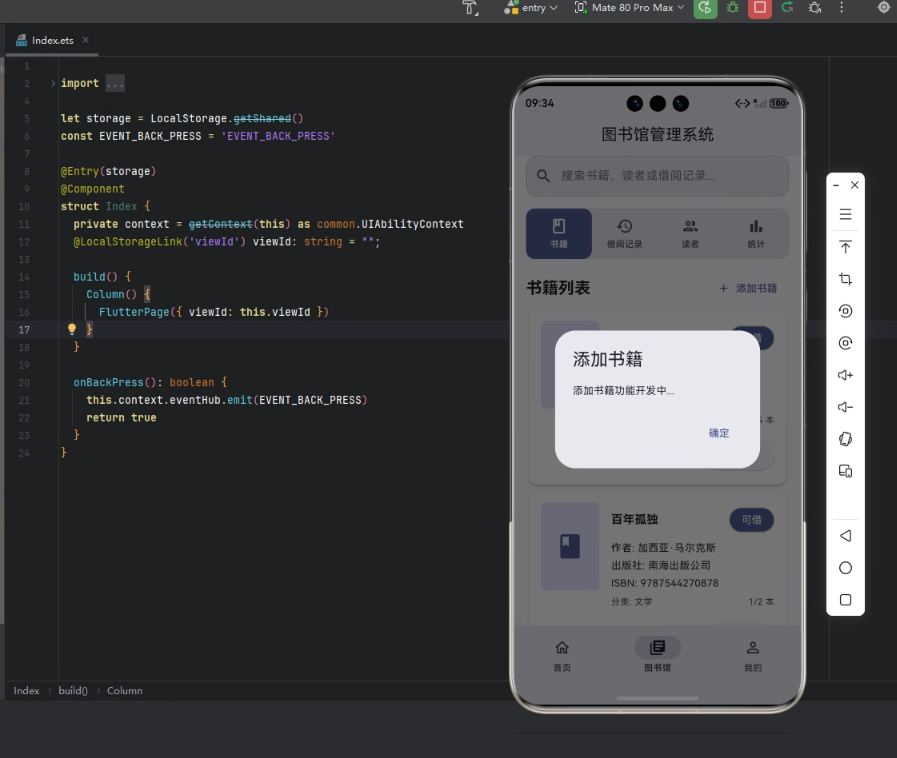Image resolution: width=897 pixels, height=758 pixels.
Task: Switch to the 借阅记录 tab
Action: click(x=625, y=233)
